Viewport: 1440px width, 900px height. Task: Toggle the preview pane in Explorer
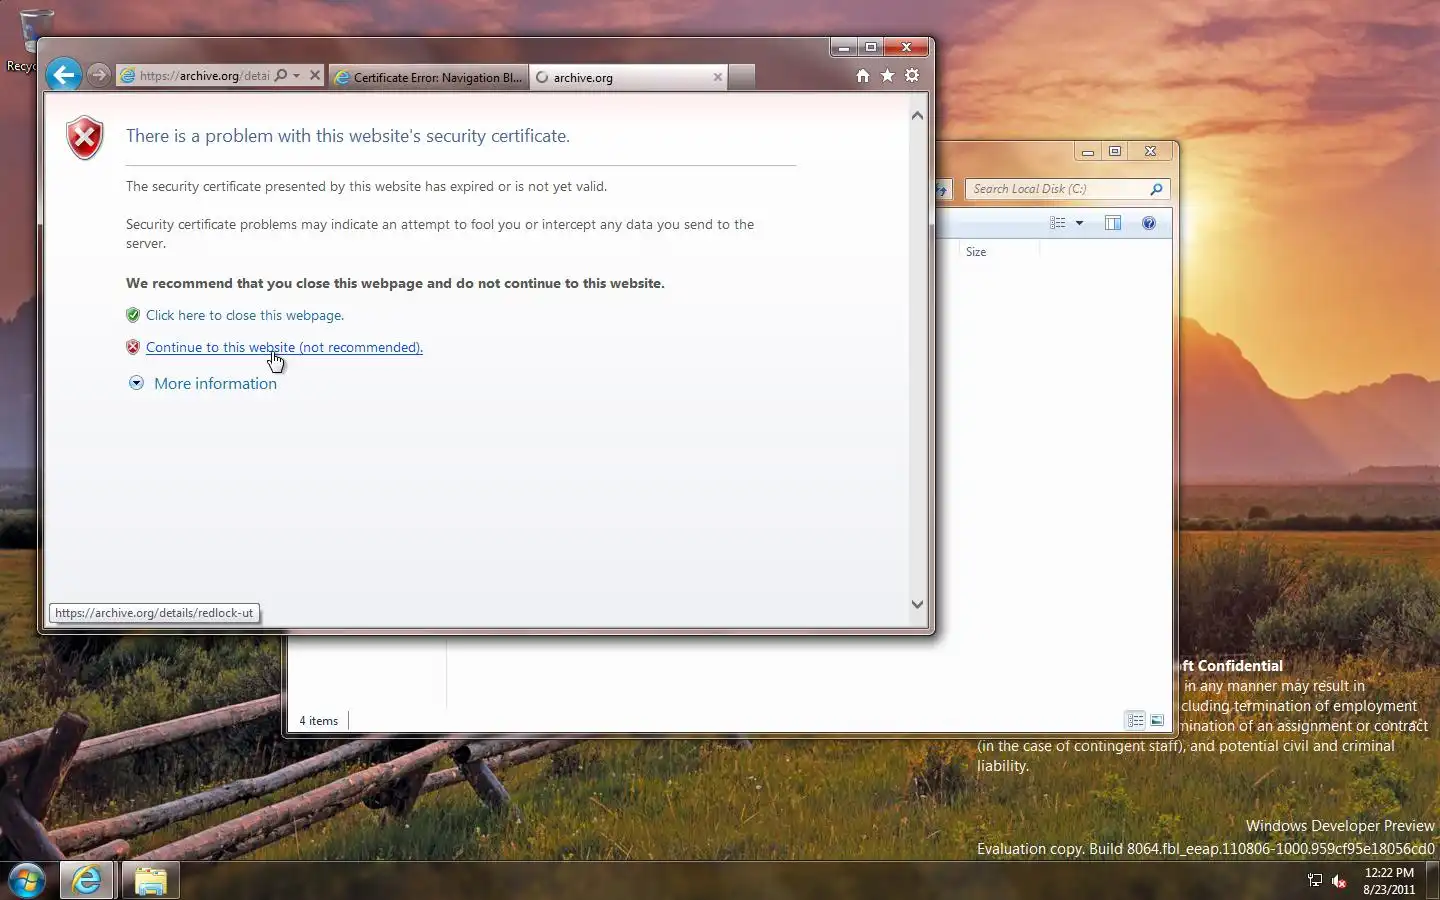(x=1113, y=223)
